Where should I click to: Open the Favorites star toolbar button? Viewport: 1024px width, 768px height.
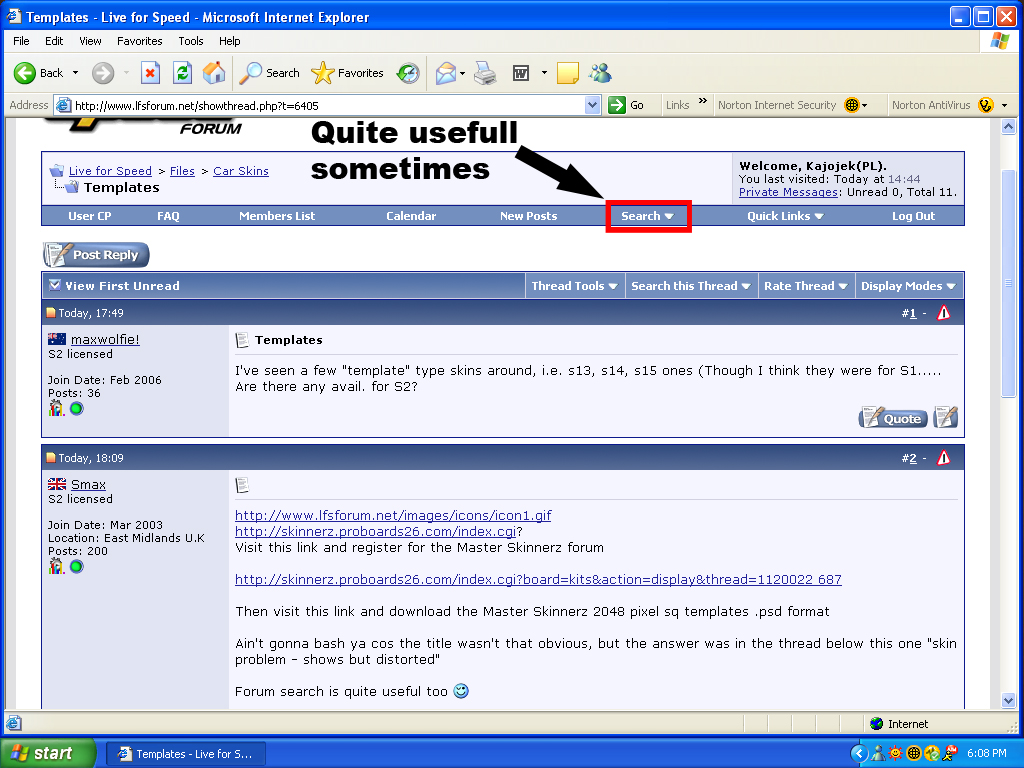(347, 73)
